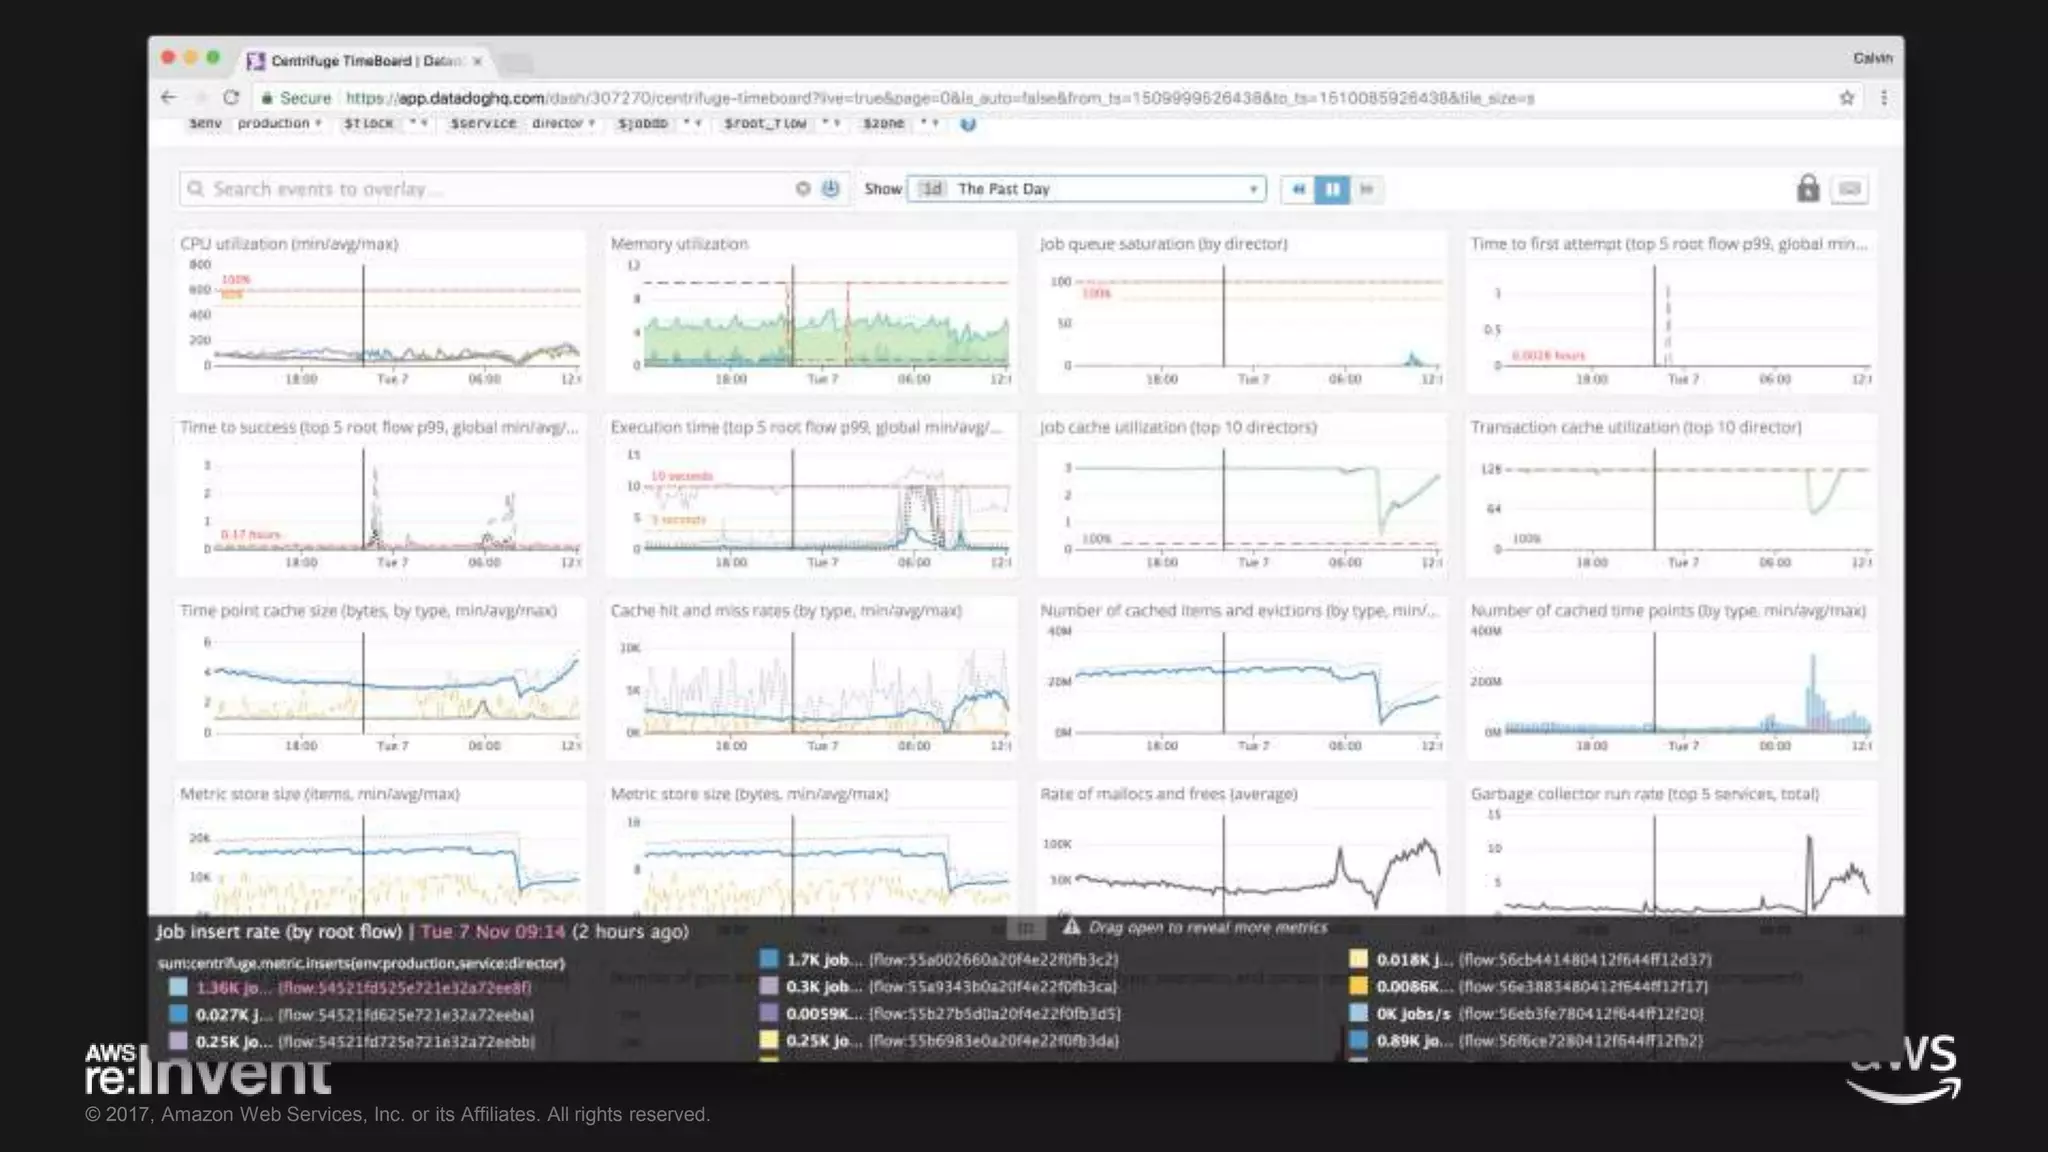
Task: Click the Memory utilization graph title
Action: coord(679,244)
